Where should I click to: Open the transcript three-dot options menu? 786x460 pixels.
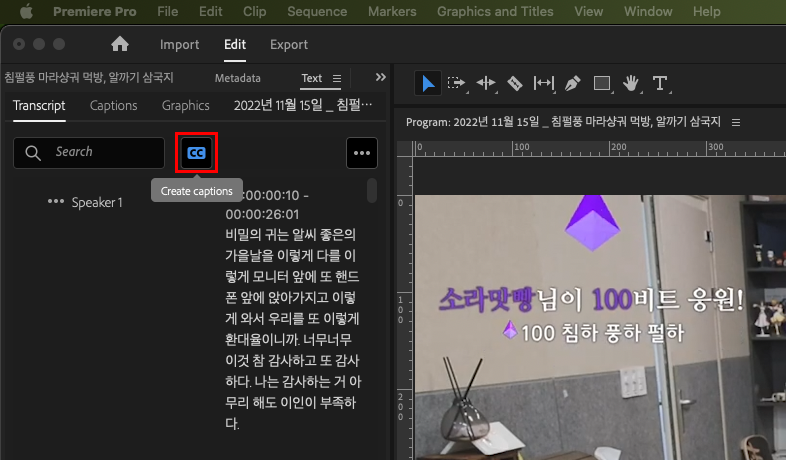[362, 153]
